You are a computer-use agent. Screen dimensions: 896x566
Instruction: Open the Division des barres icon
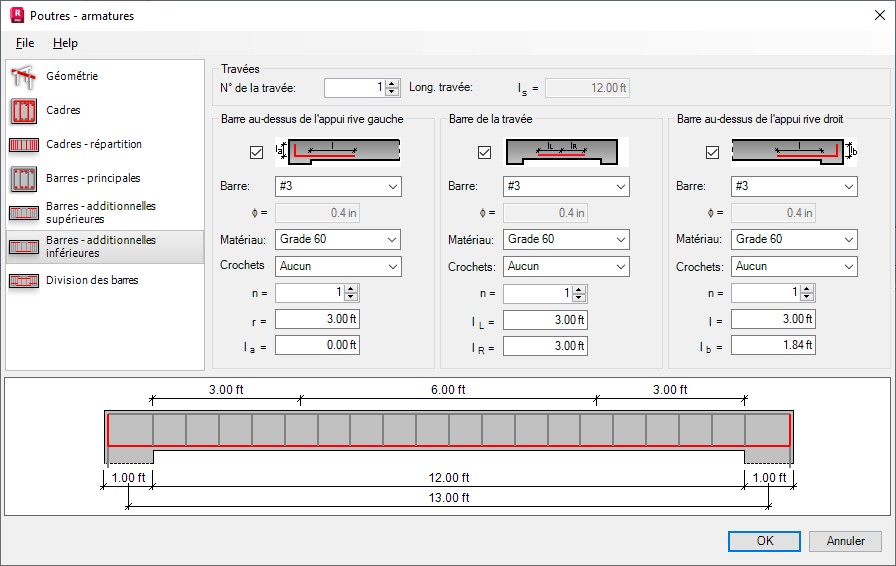(23, 281)
